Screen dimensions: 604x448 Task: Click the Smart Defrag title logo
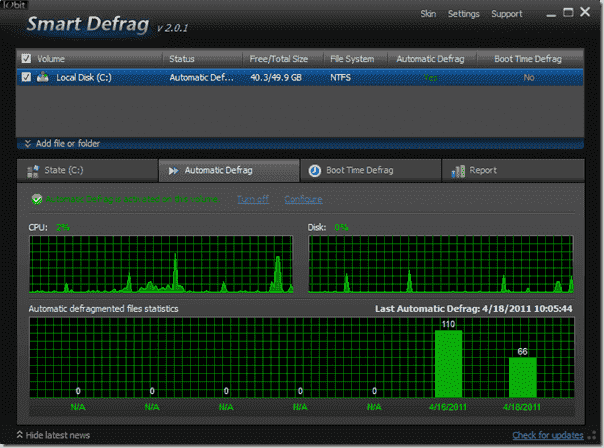point(88,25)
